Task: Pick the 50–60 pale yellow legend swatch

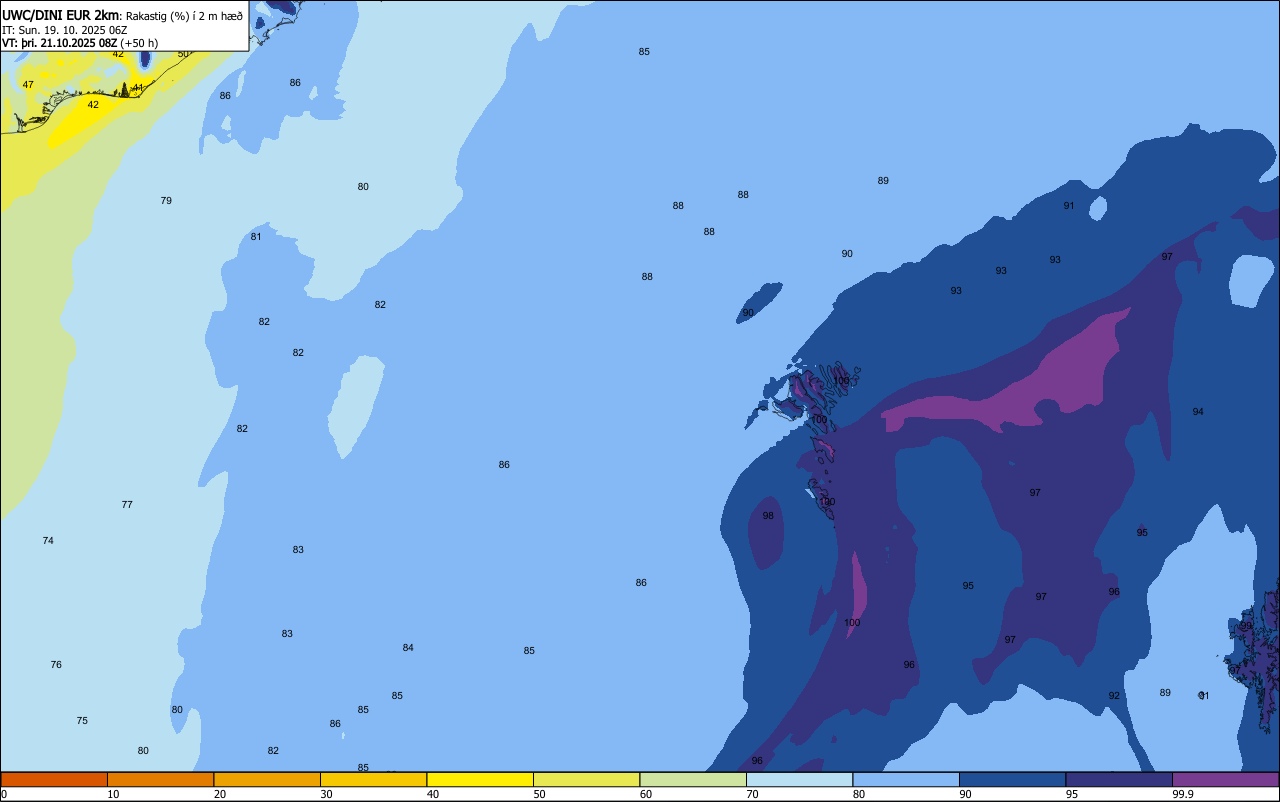Action: [x=586, y=779]
